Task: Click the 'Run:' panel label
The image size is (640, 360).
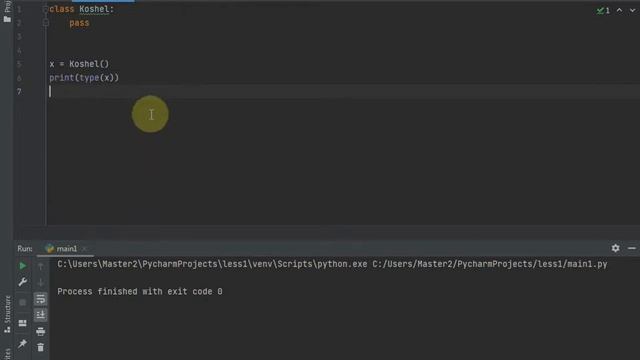Action: pos(25,249)
